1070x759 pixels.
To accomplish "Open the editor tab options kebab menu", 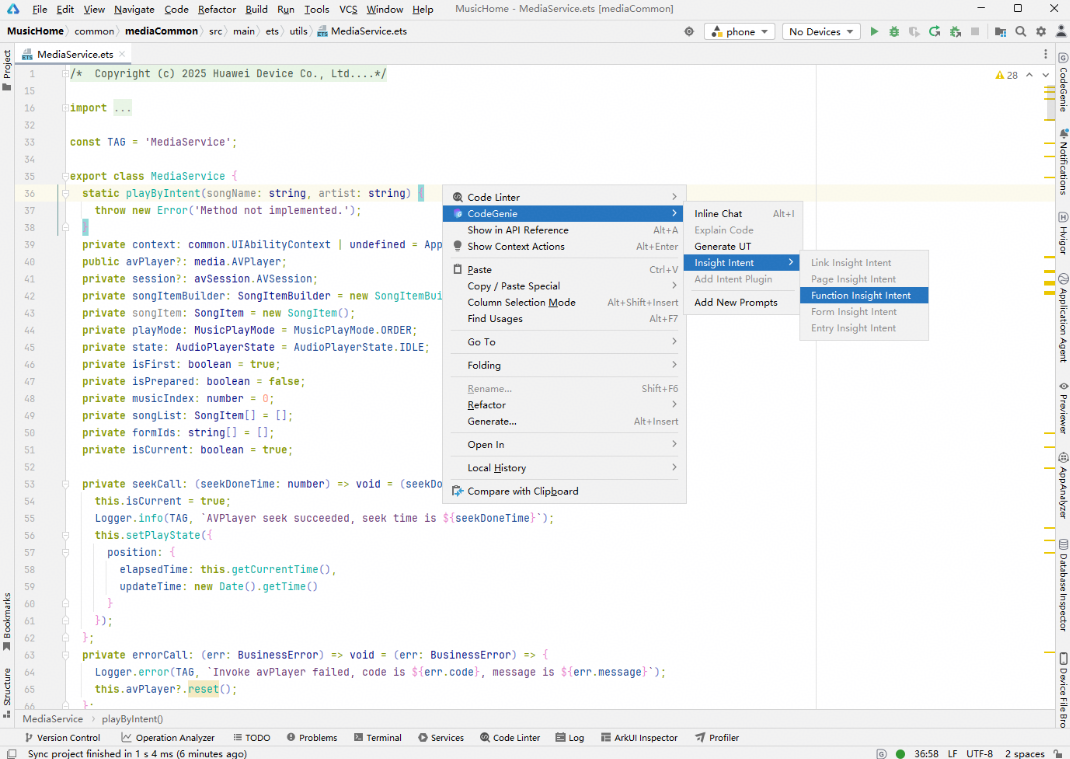I will tap(1048, 54).
